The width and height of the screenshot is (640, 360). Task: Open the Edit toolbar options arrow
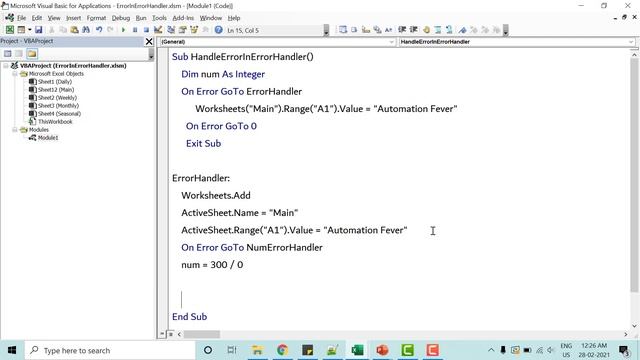pos(506,30)
